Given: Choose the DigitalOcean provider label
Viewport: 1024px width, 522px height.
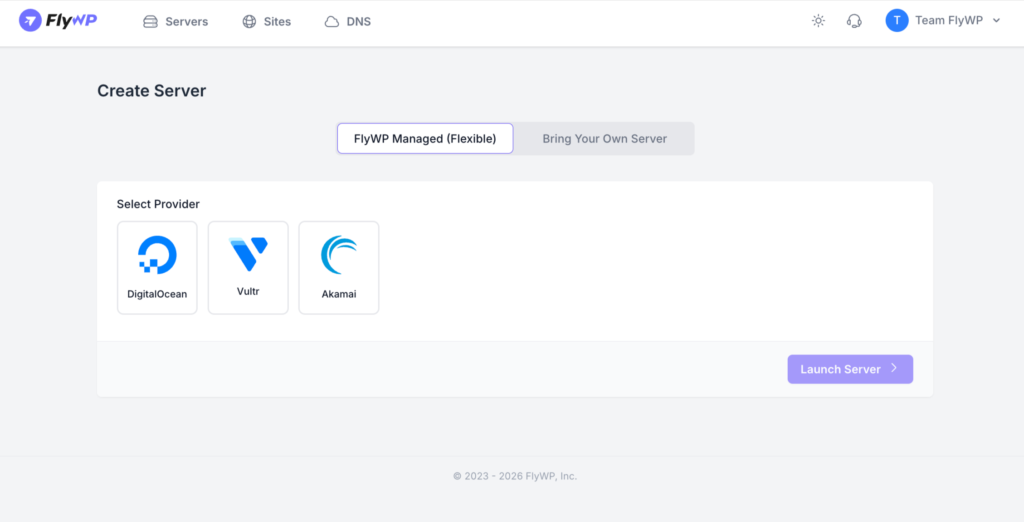Looking at the screenshot, I should [157, 295].
